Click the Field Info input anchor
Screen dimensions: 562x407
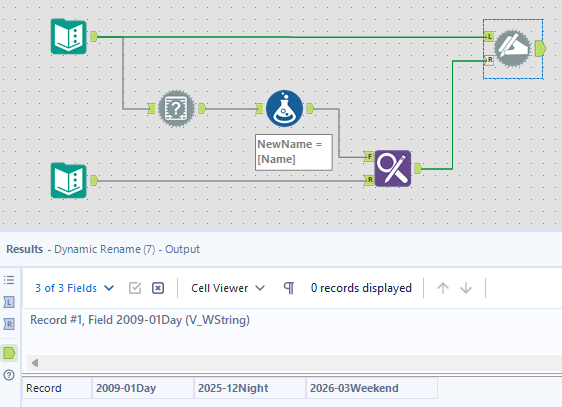(x=151, y=109)
